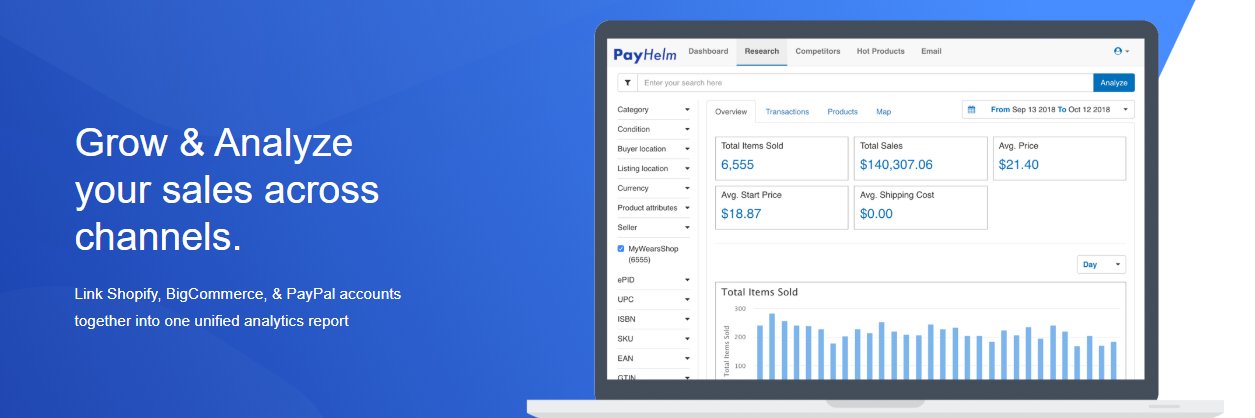This screenshot has width=1255, height=418.
Task: Expand the Listing location filter
Action: [x=654, y=168]
